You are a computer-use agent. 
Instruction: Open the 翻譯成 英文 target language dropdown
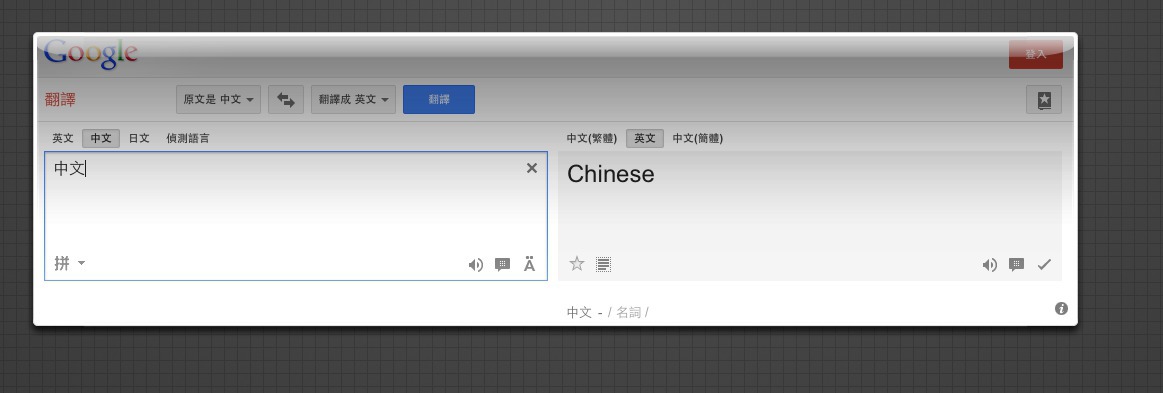[x=353, y=99]
